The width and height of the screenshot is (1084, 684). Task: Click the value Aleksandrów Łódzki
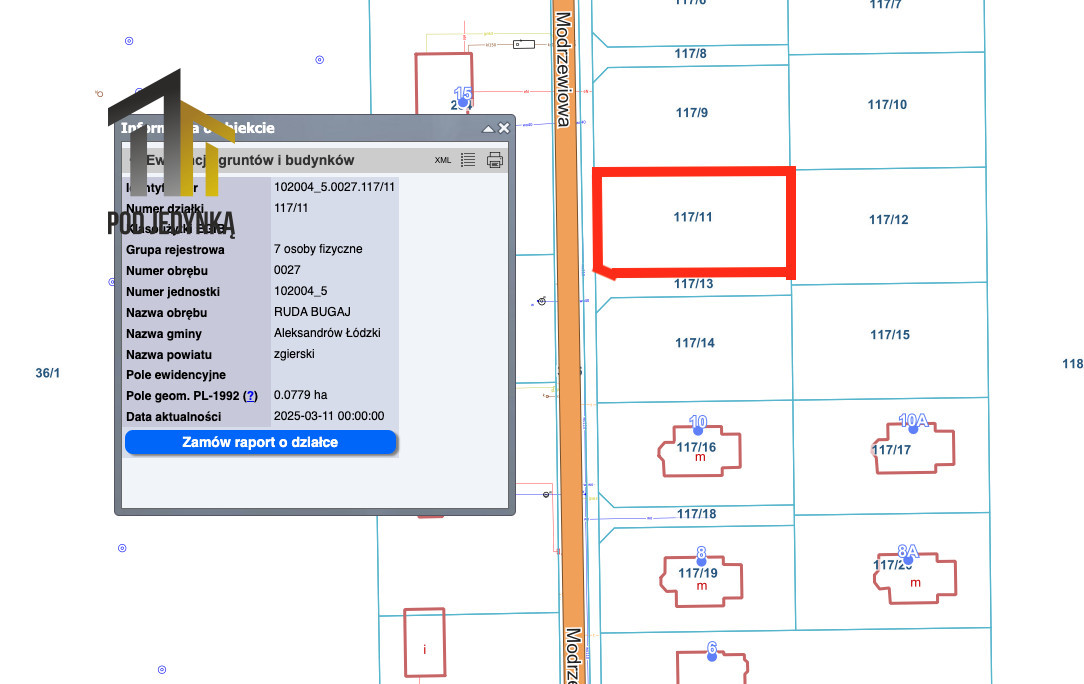pyautogui.click(x=327, y=333)
